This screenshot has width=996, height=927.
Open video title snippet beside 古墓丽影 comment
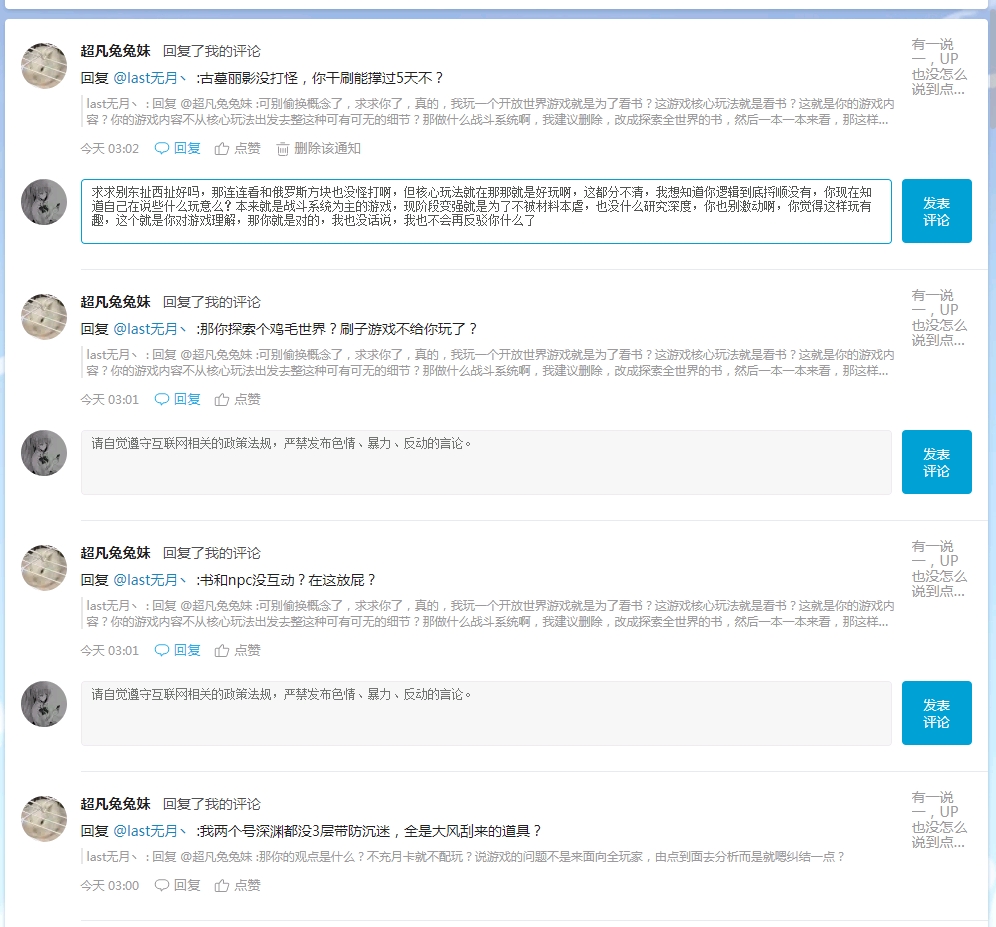point(939,67)
